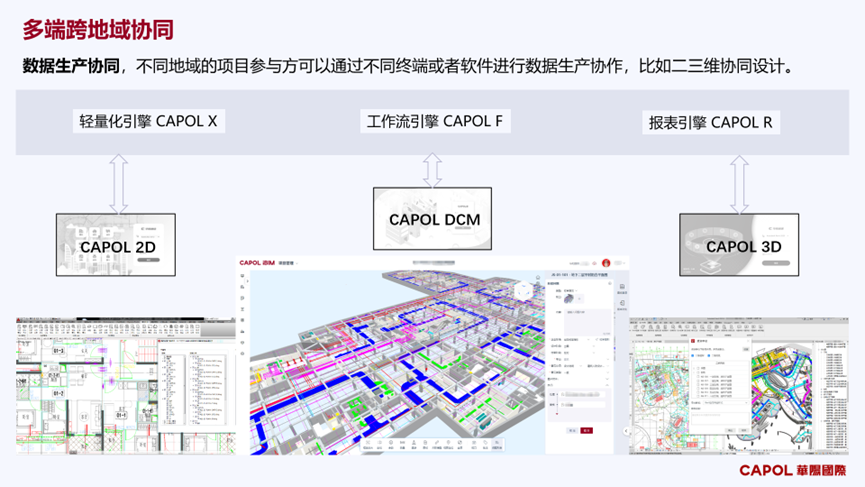Select the 报表引擎 CAPOL R label
The height and width of the screenshot is (487, 865).
(710, 123)
